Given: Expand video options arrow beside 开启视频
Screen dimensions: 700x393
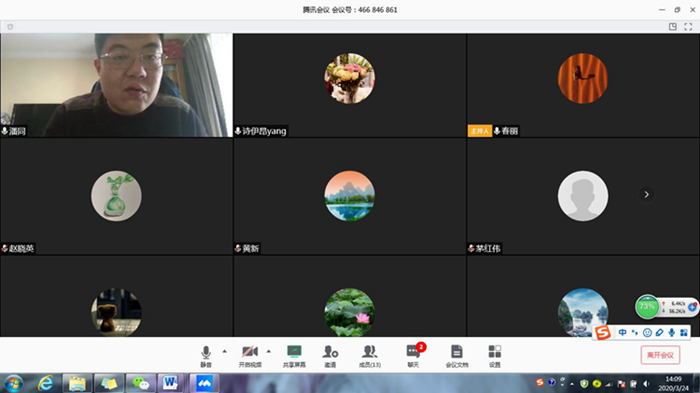Looking at the screenshot, I should tap(269, 351).
